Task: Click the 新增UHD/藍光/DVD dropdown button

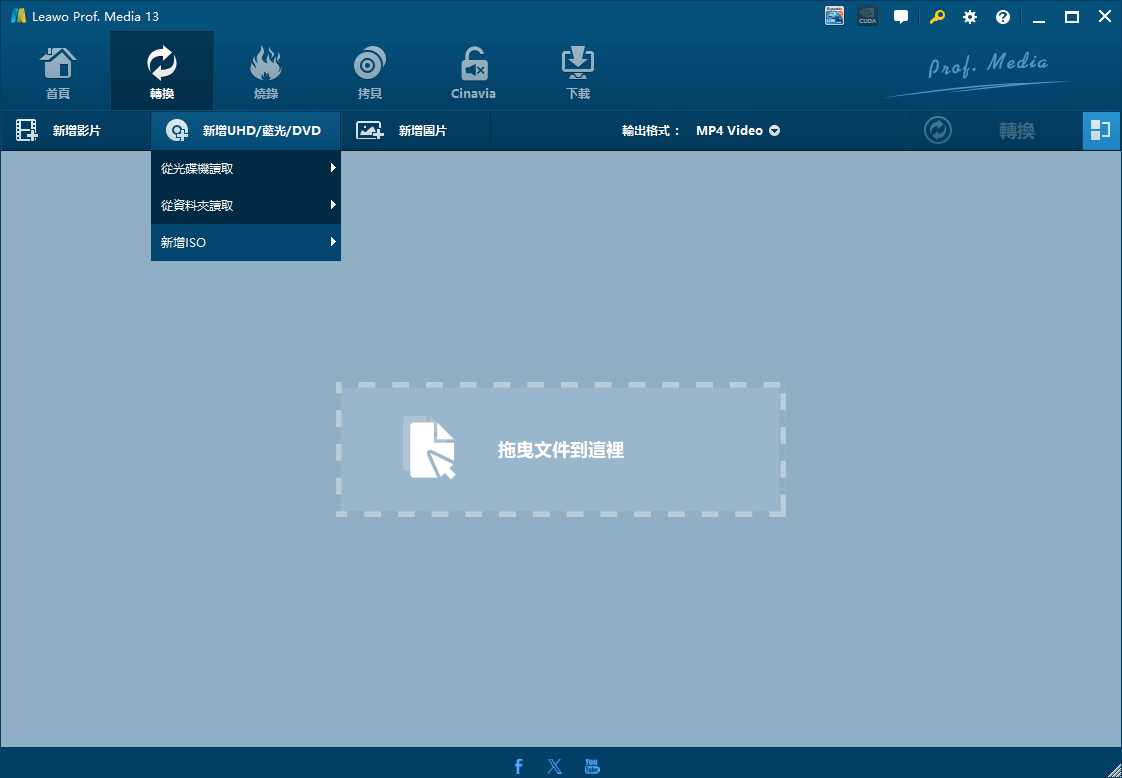Action: [245, 131]
